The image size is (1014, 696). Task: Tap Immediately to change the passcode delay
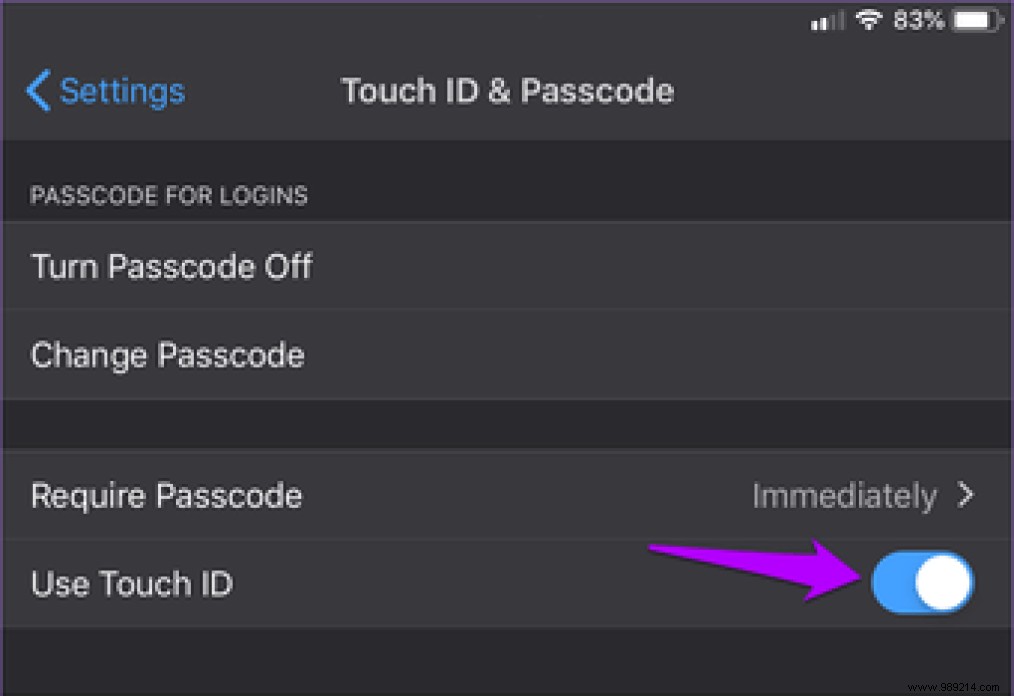(843, 494)
